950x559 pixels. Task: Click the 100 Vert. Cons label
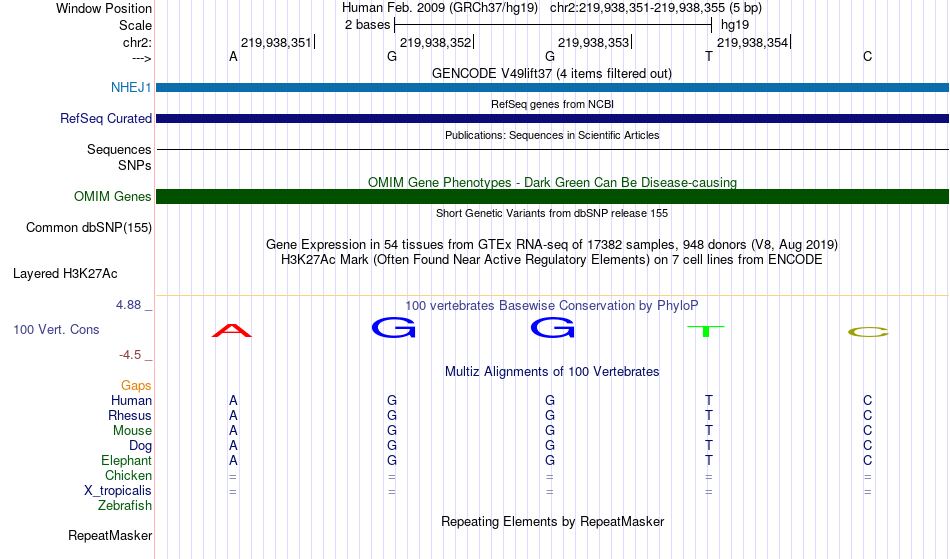[56, 329]
